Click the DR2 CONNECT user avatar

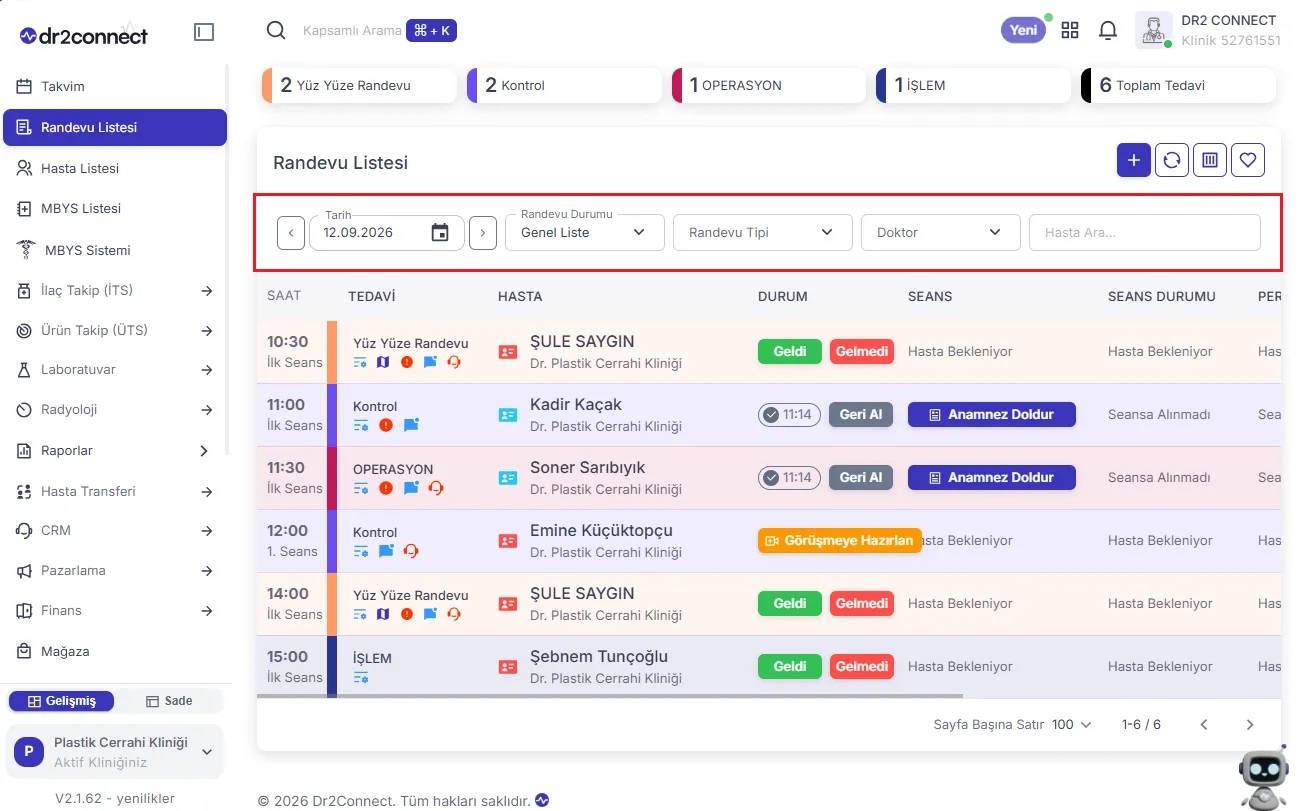pos(1154,30)
